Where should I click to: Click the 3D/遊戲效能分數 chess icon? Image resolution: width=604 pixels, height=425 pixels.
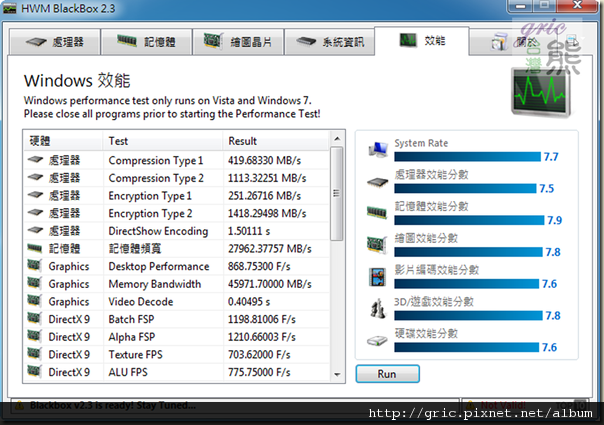pyautogui.click(x=378, y=309)
